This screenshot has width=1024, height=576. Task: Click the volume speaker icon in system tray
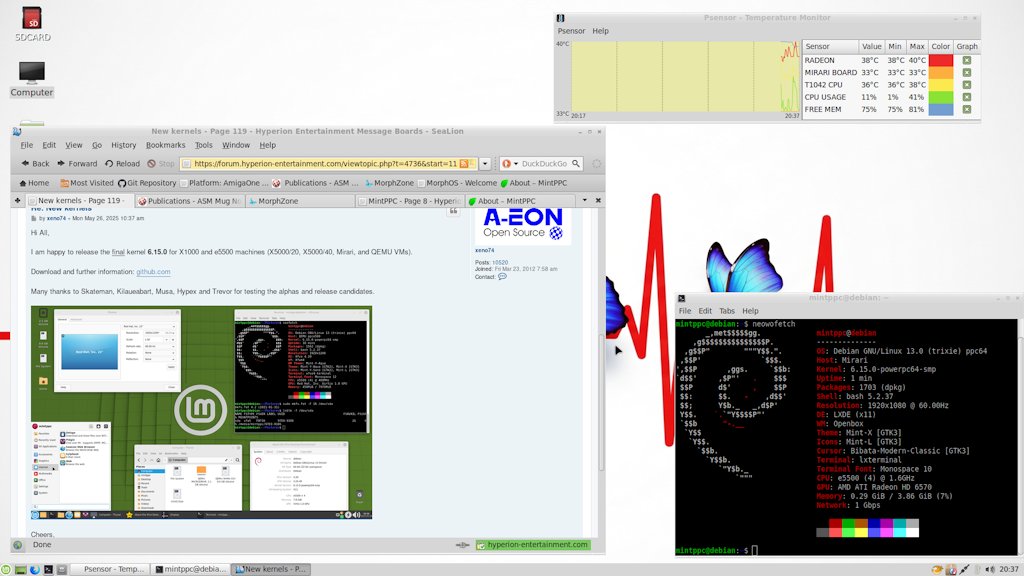coord(990,569)
